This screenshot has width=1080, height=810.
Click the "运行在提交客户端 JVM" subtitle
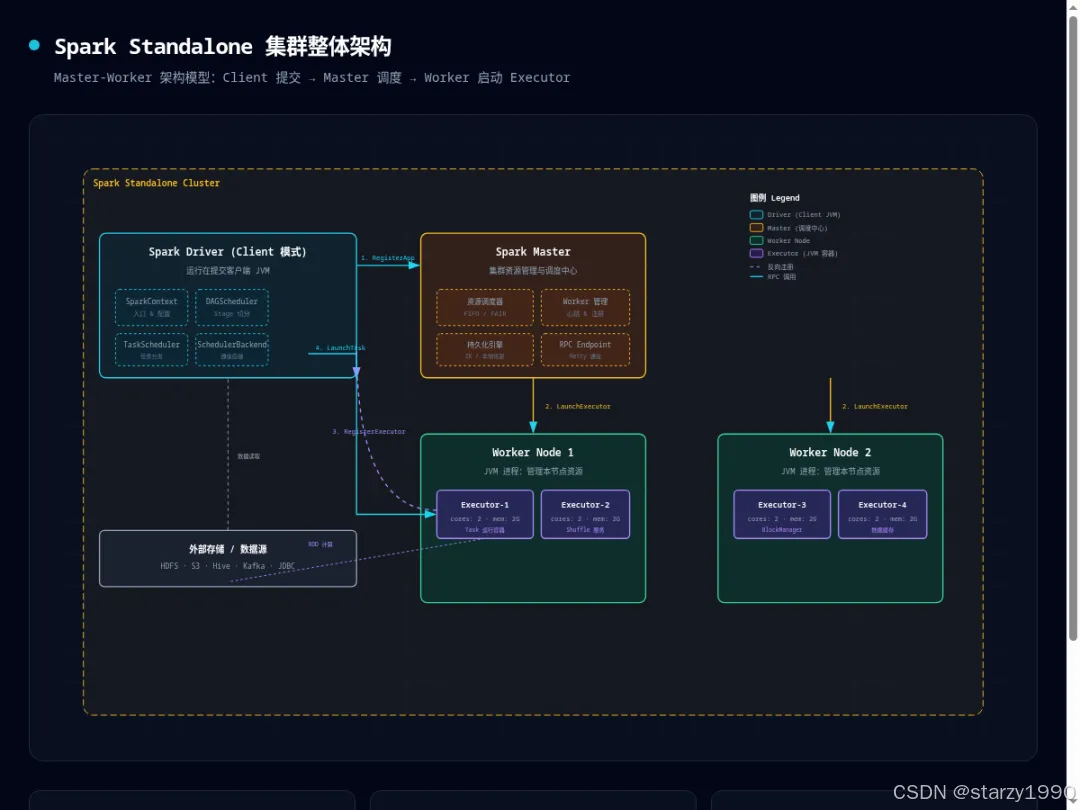(x=228, y=271)
